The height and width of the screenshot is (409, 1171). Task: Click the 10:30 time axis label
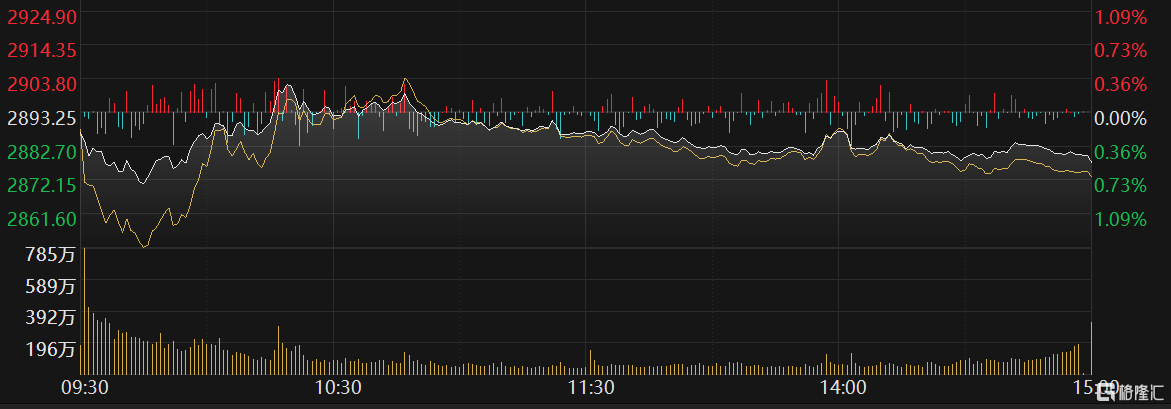[x=337, y=387]
